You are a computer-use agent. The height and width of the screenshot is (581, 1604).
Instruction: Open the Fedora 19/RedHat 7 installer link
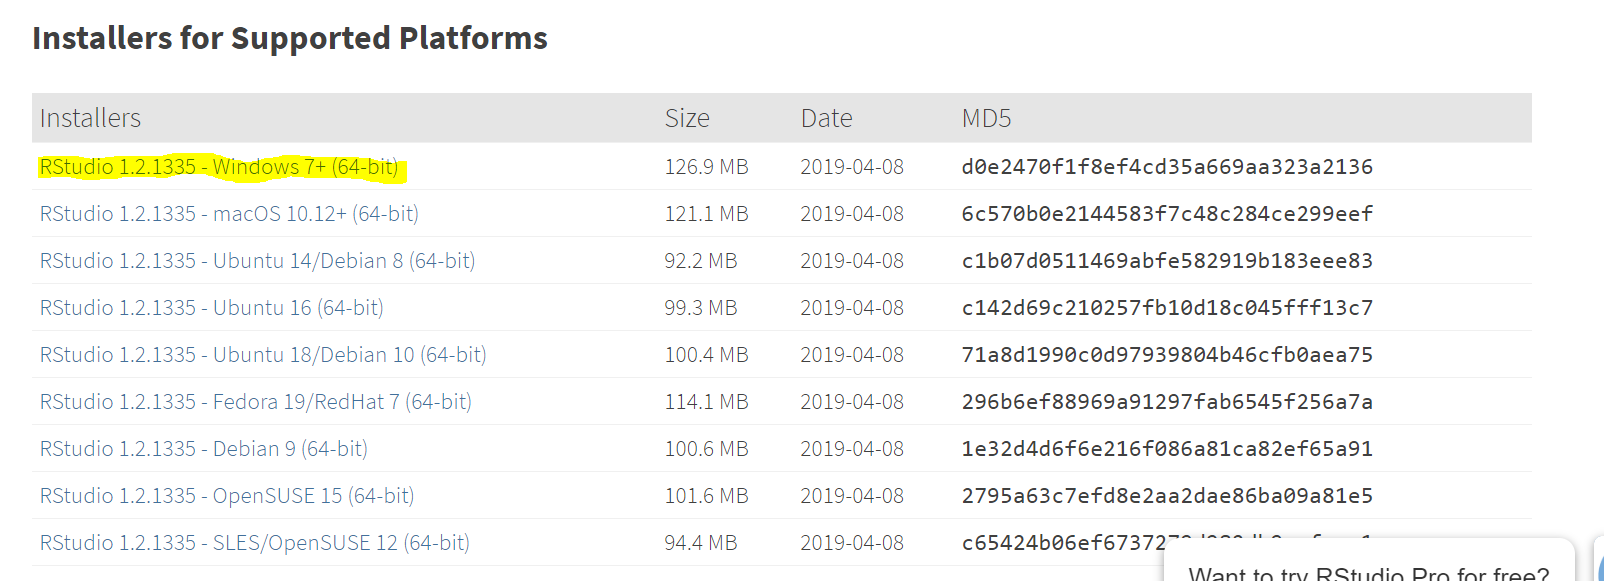(255, 402)
